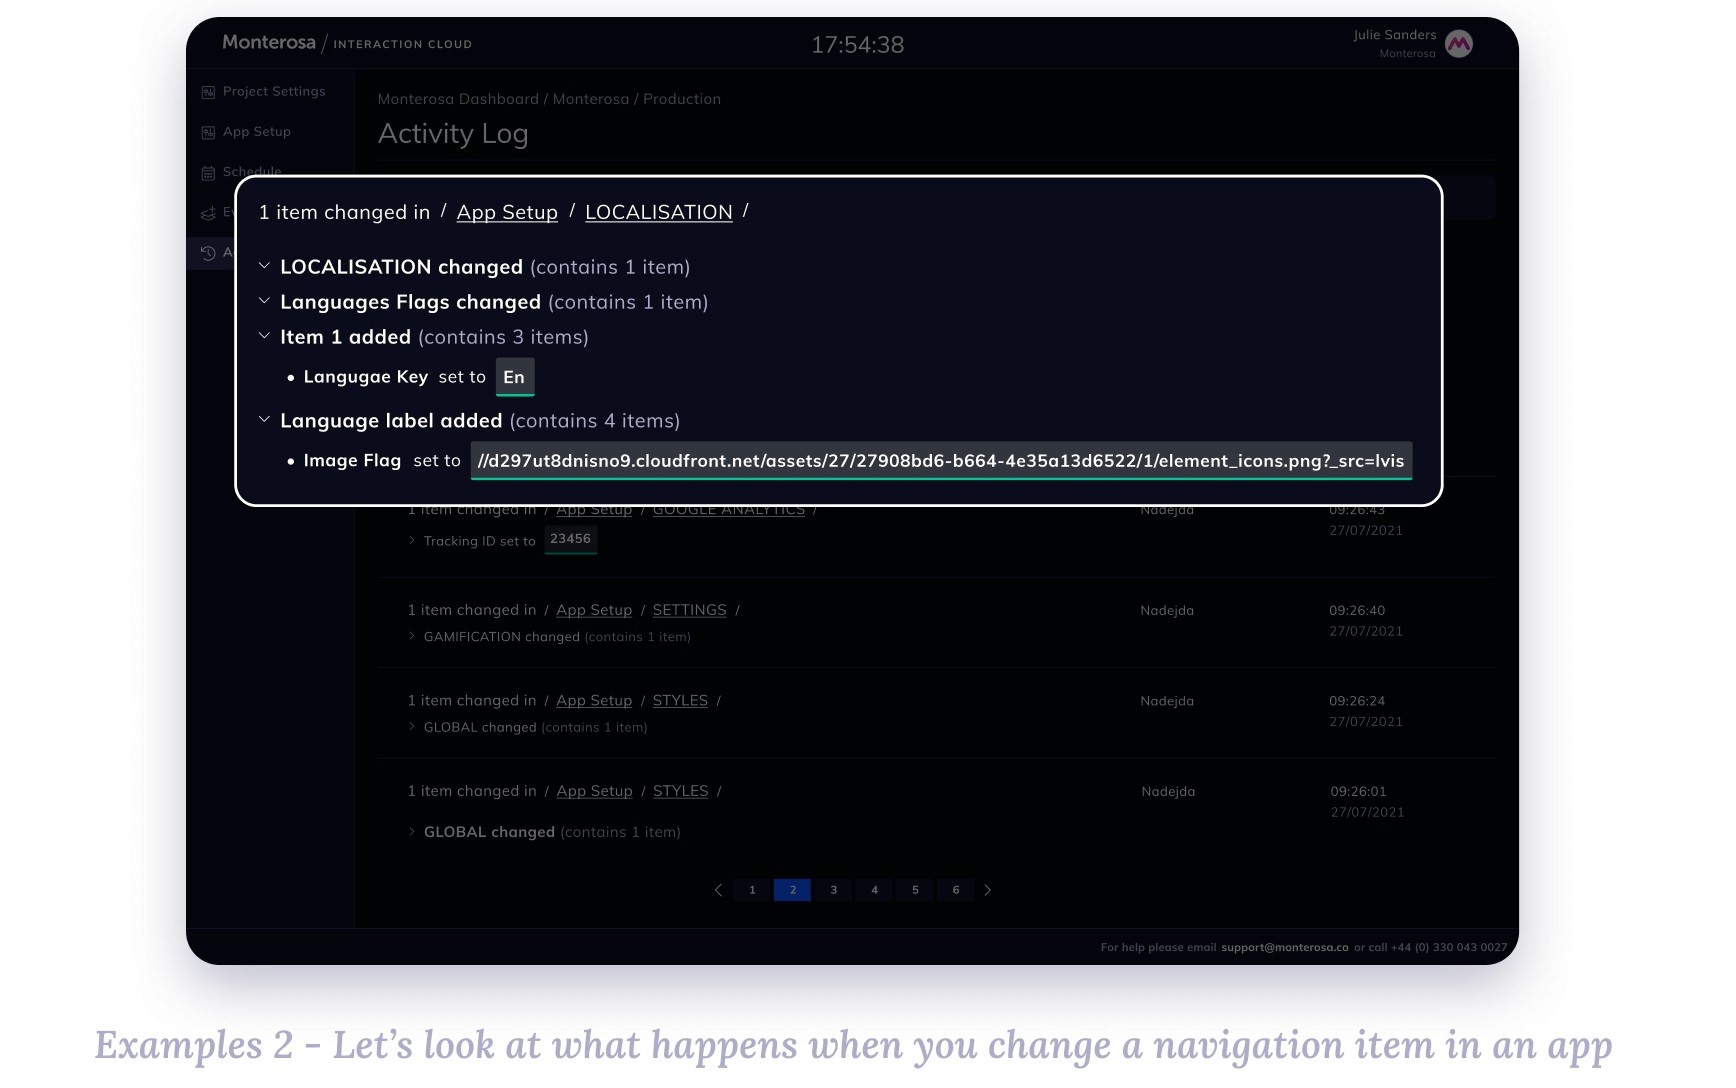The width and height of the screenshot is (1736, 1088).
Task: Select page 4 in pagination
Action: click(874, 890)
